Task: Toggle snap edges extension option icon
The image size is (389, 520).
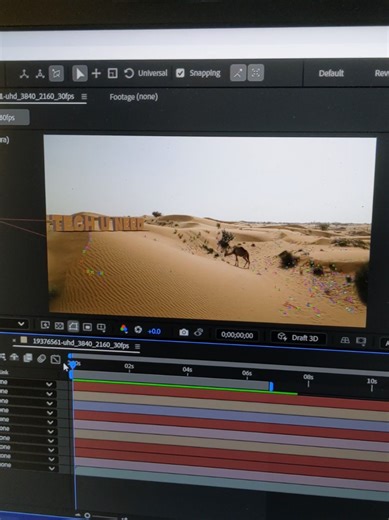Action: click(238, 73)
